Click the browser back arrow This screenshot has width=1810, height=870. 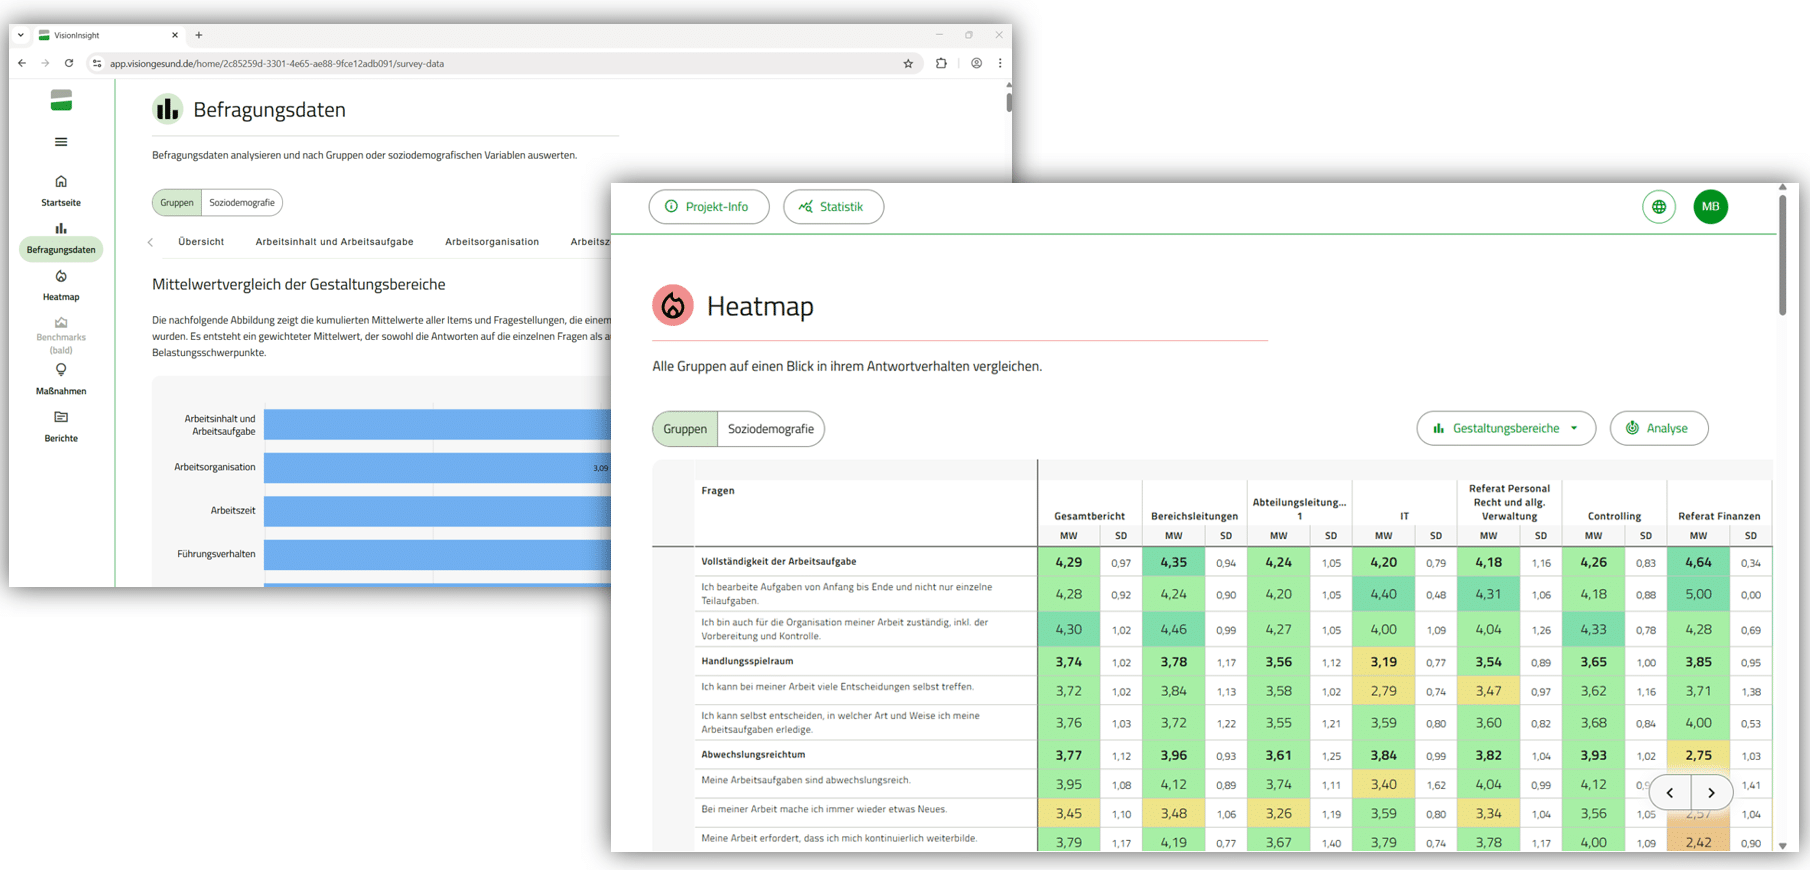[22, 63]
